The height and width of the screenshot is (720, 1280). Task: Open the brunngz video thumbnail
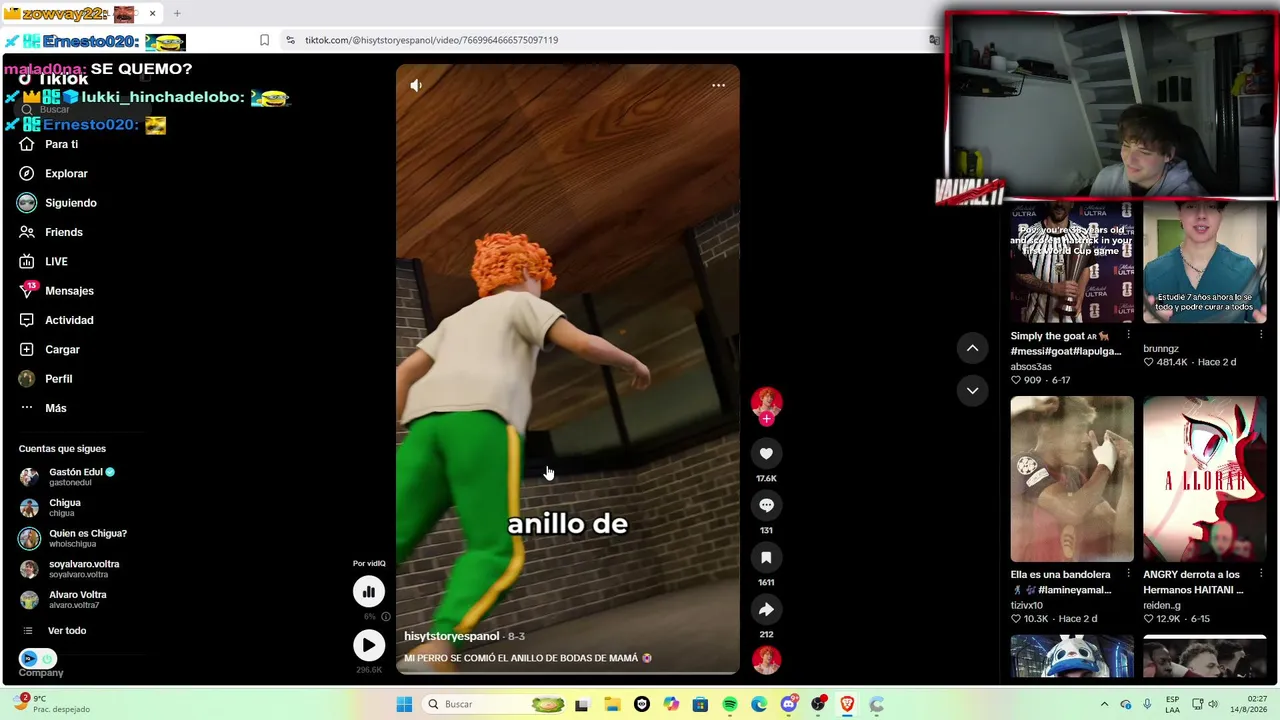point(1205,262)
